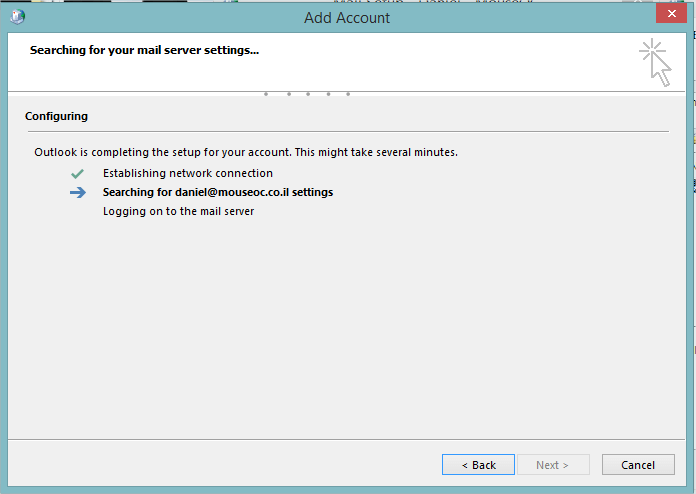Click the green checkmark beside Establishing network connection

77,174
